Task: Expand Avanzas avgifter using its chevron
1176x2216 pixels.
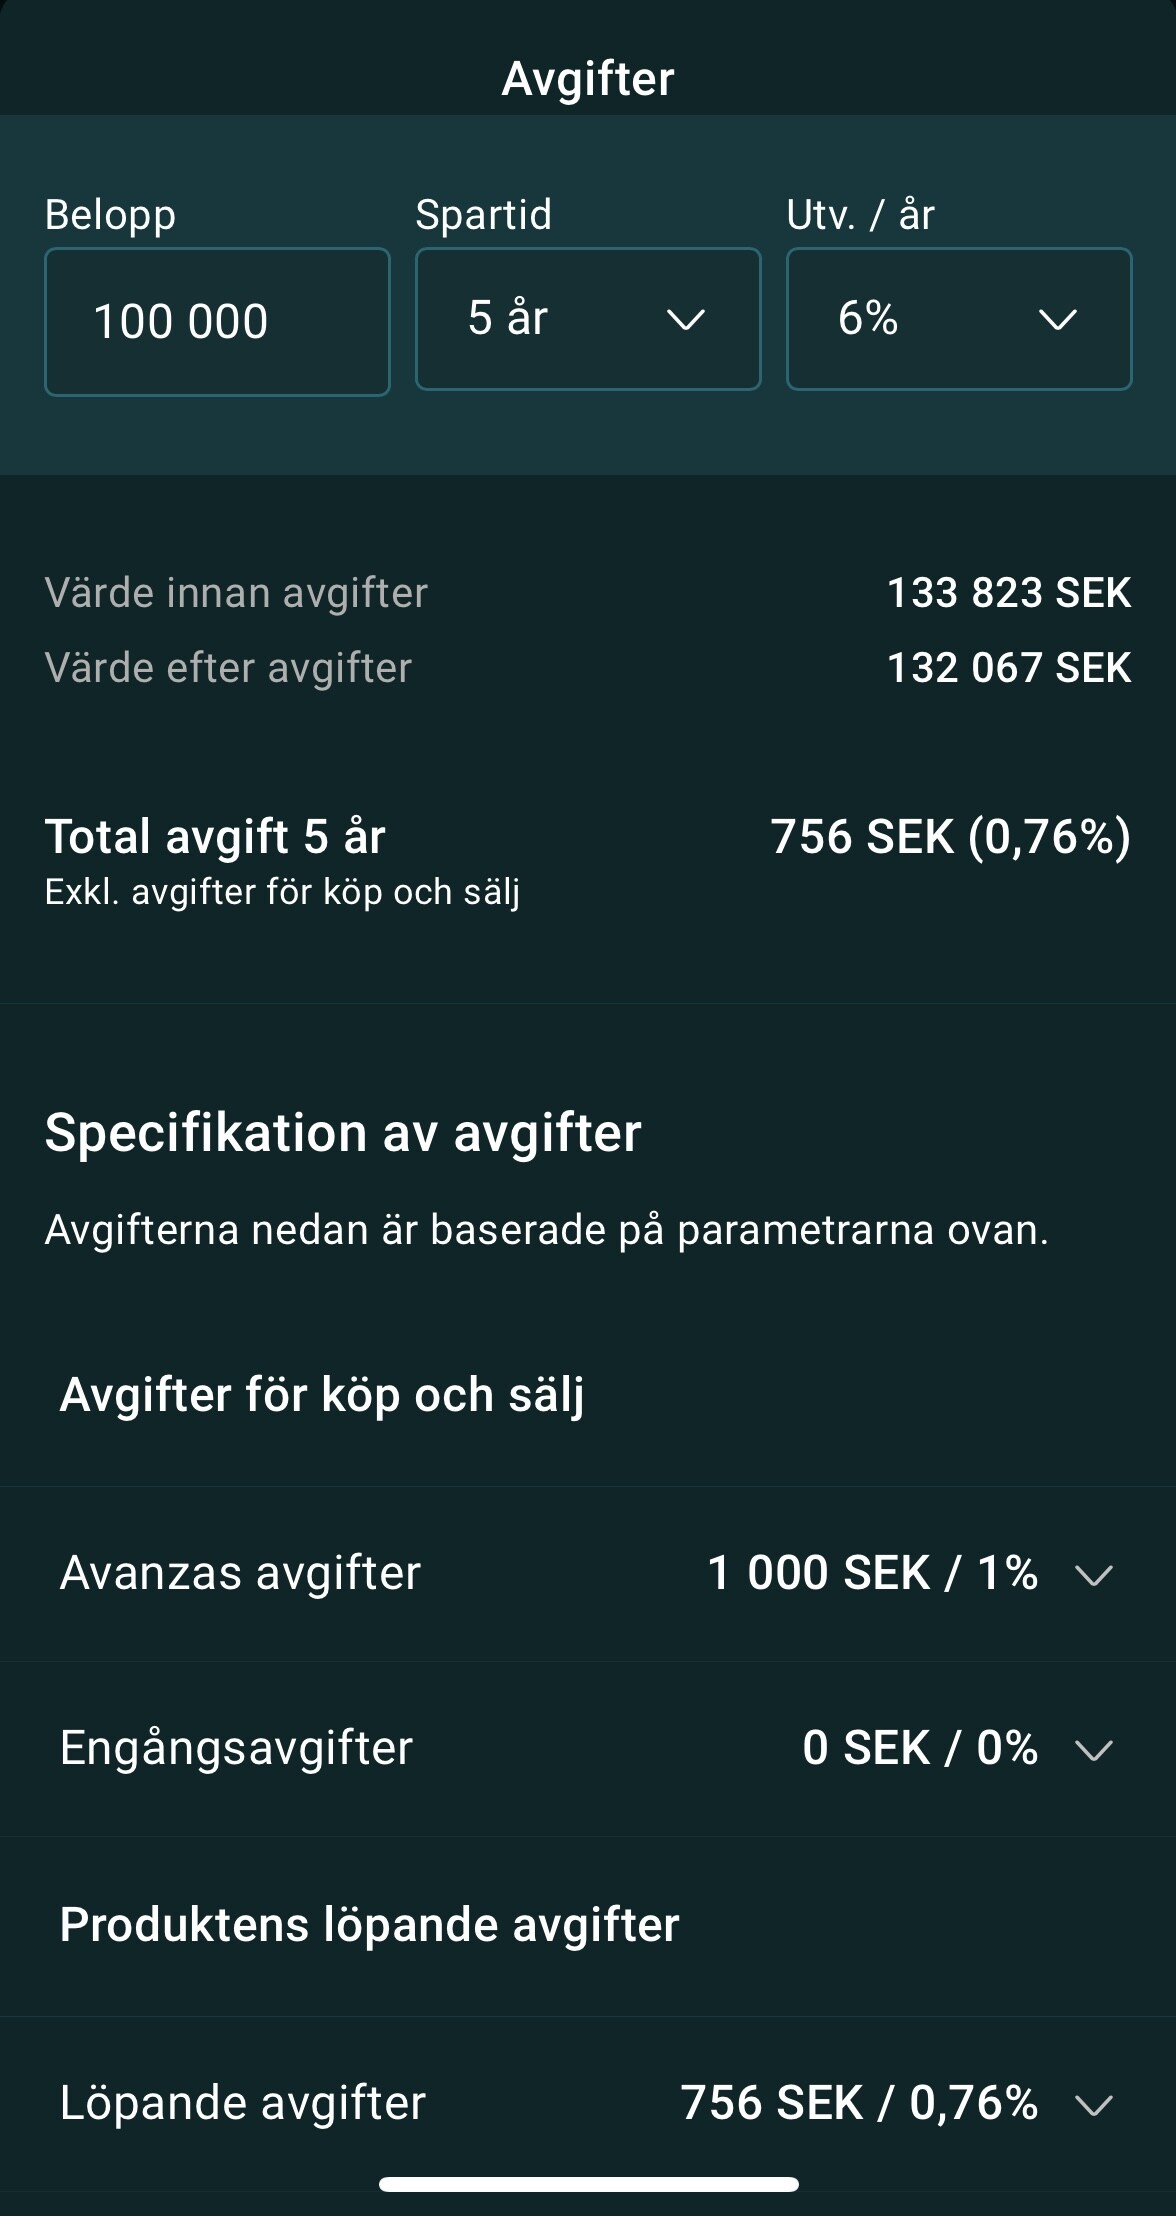Action: coord(1093,1576)
